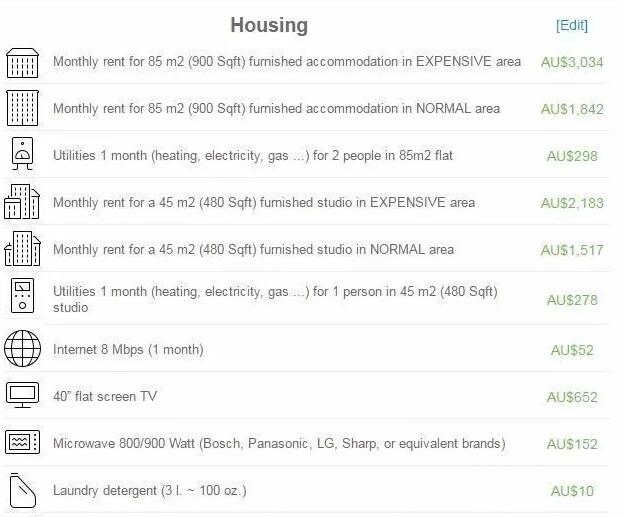The image size is (626, 517).
Task: Click the AU$3,034 rent price
Action: point(572,62)
